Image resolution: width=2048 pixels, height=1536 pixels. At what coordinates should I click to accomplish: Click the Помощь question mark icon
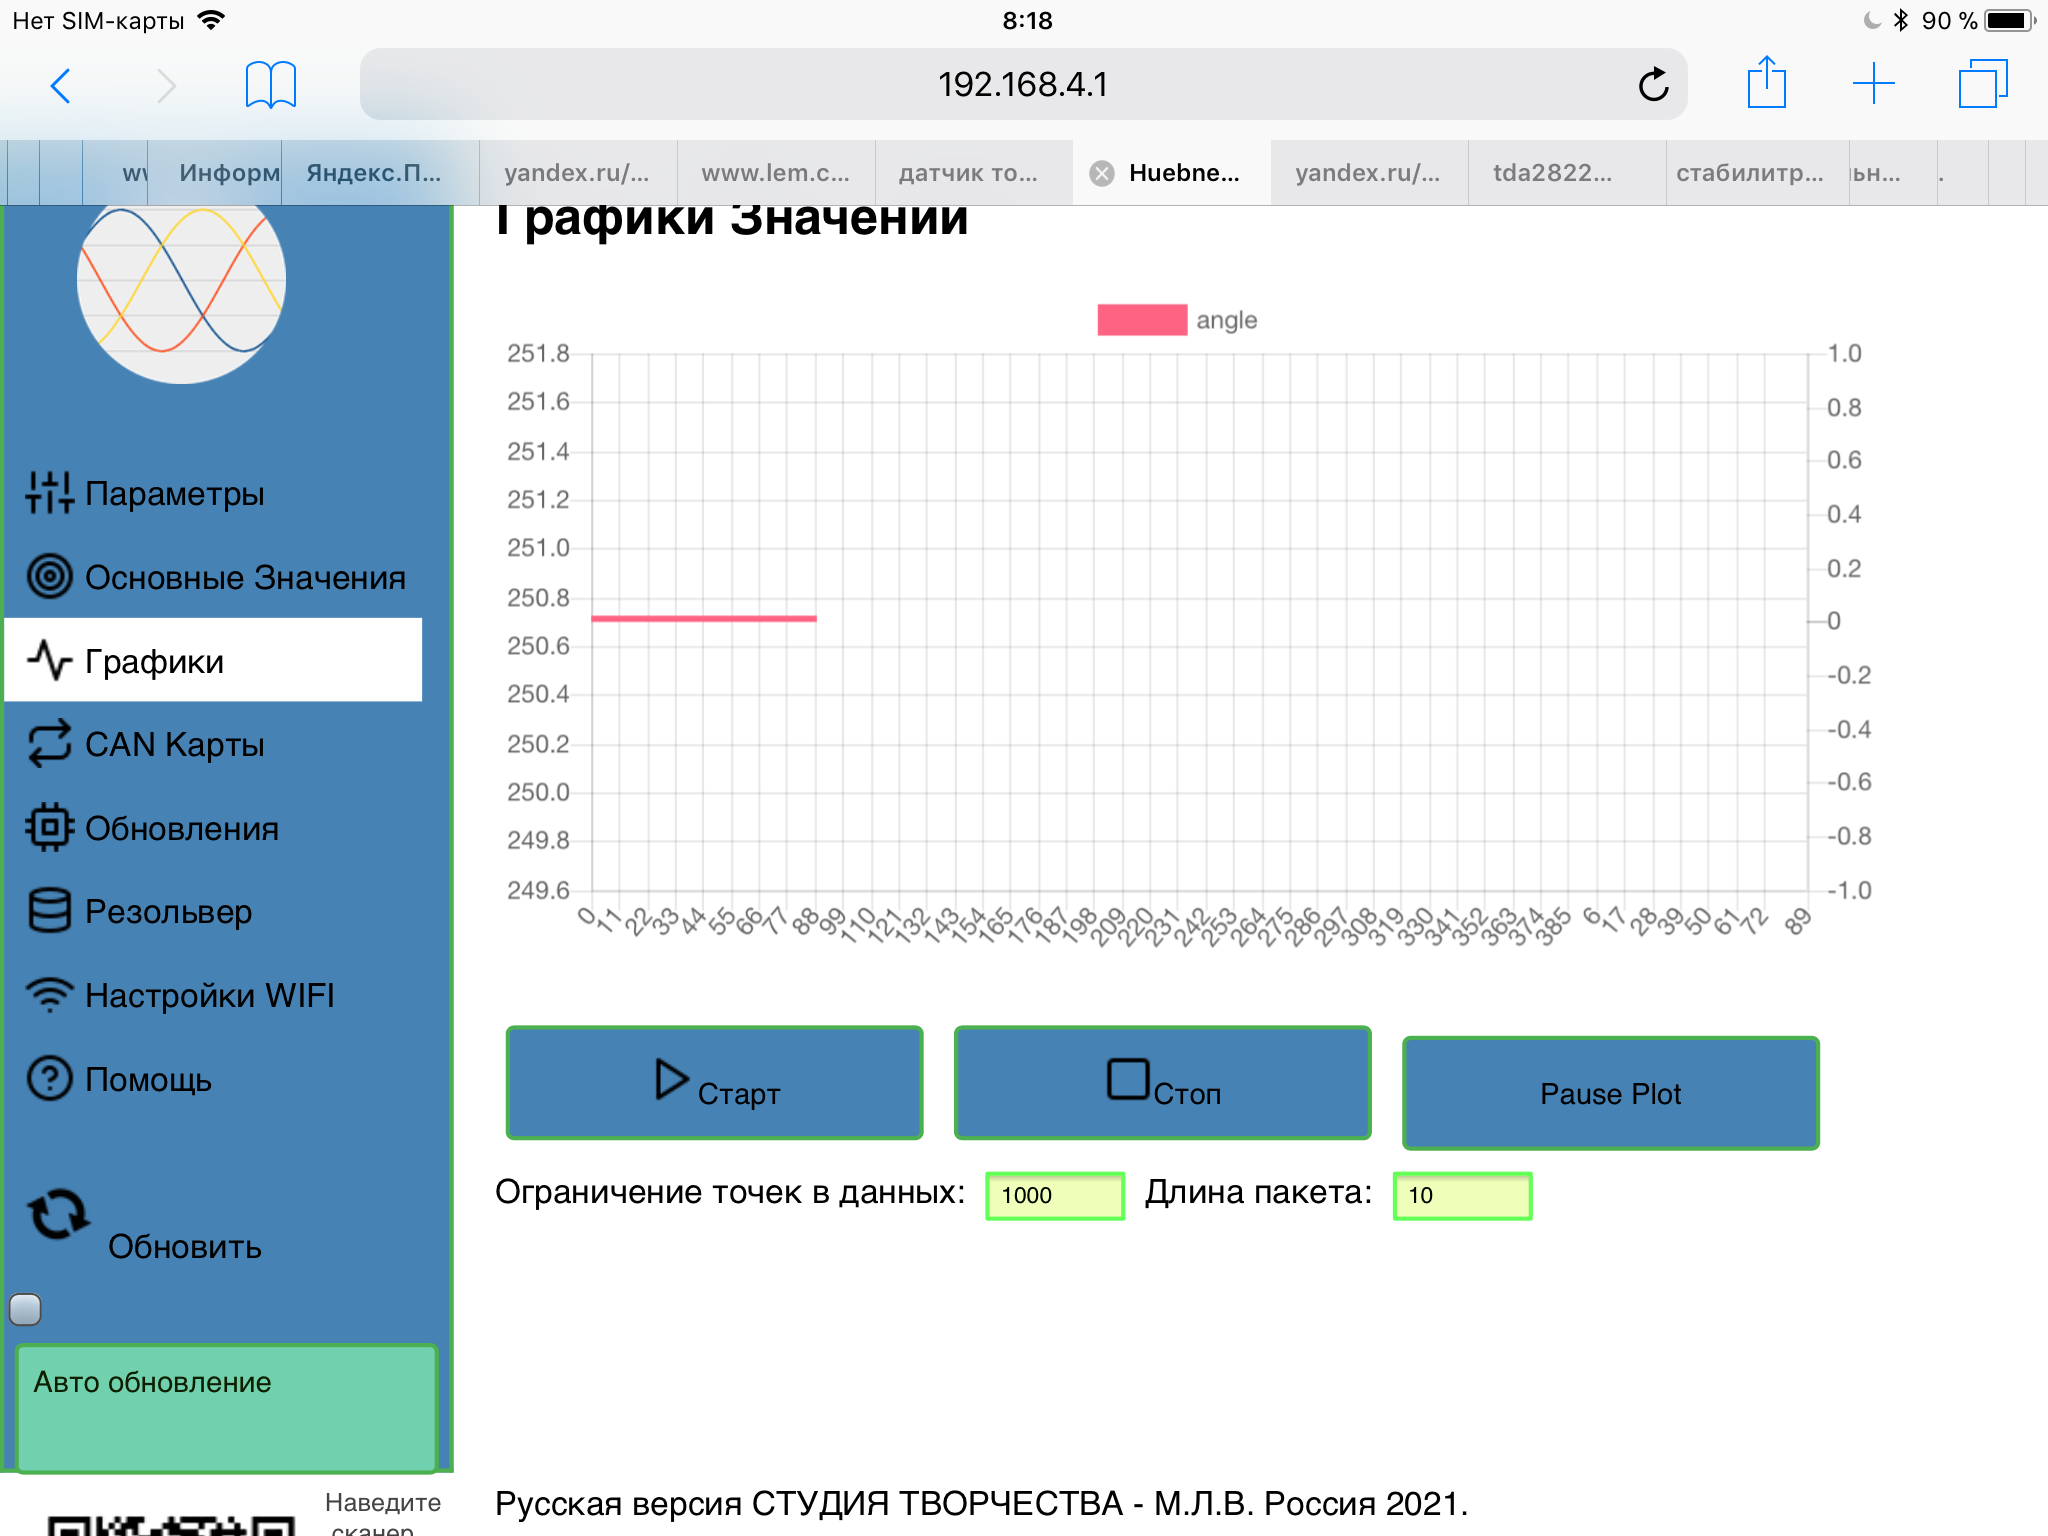click(49, 1079)
